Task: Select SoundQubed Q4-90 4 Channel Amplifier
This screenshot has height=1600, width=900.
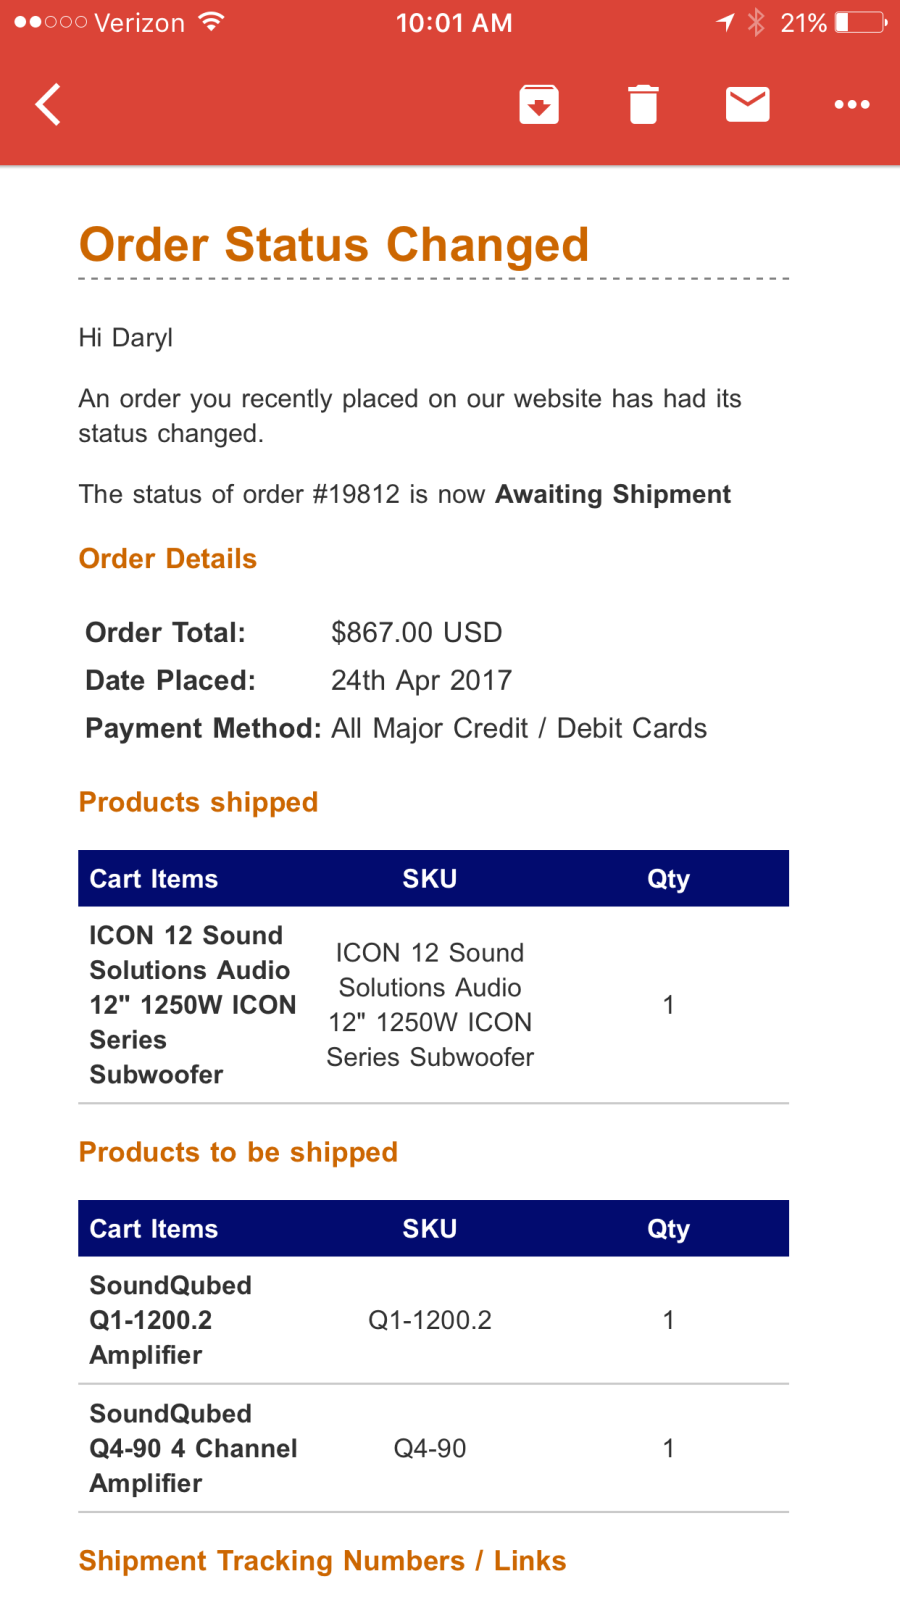Action: (193, 1448)
